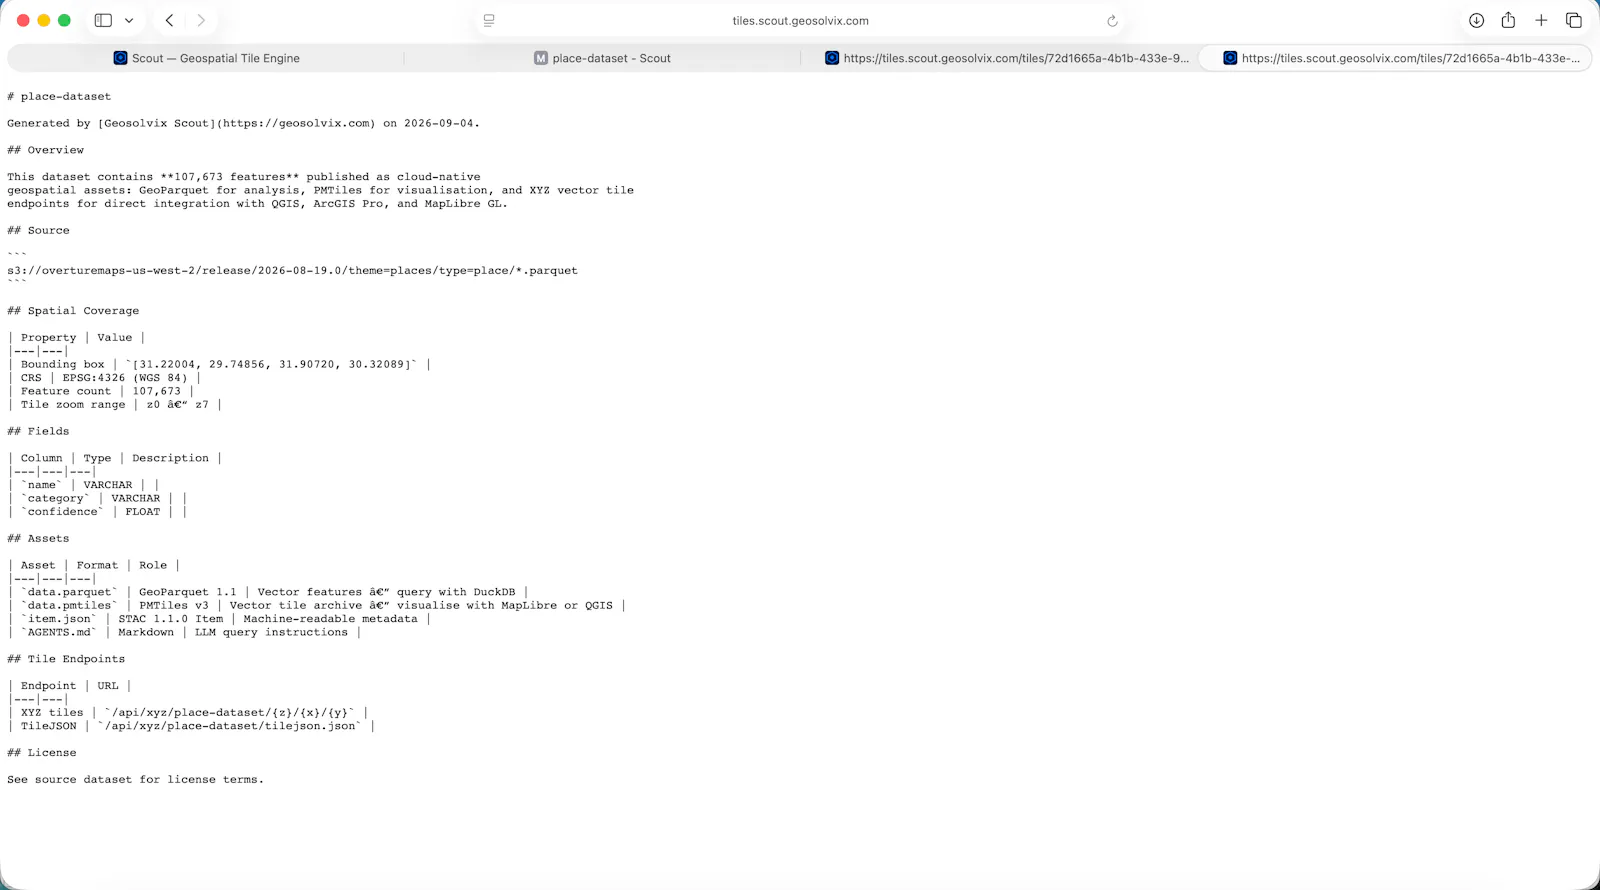
Task: Click the '## Source' heading
Action: click(39, 231)
